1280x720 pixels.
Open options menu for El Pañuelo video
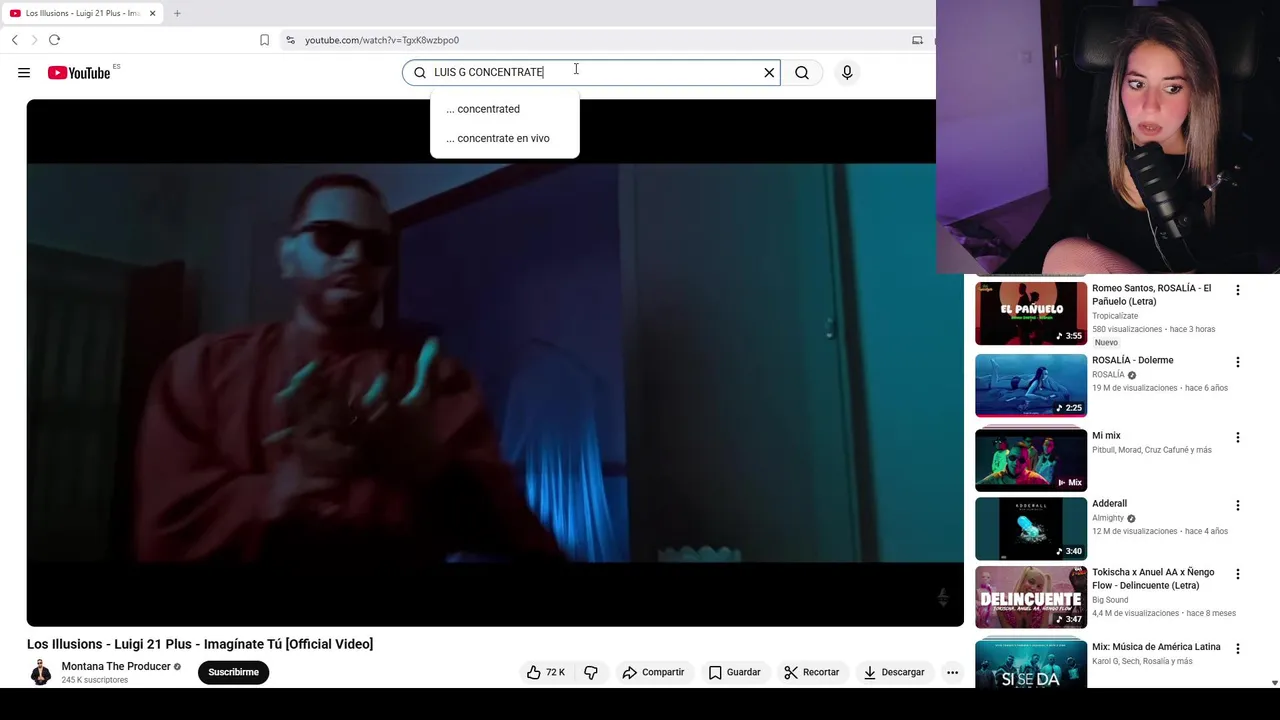click(x=1238, y=290)
